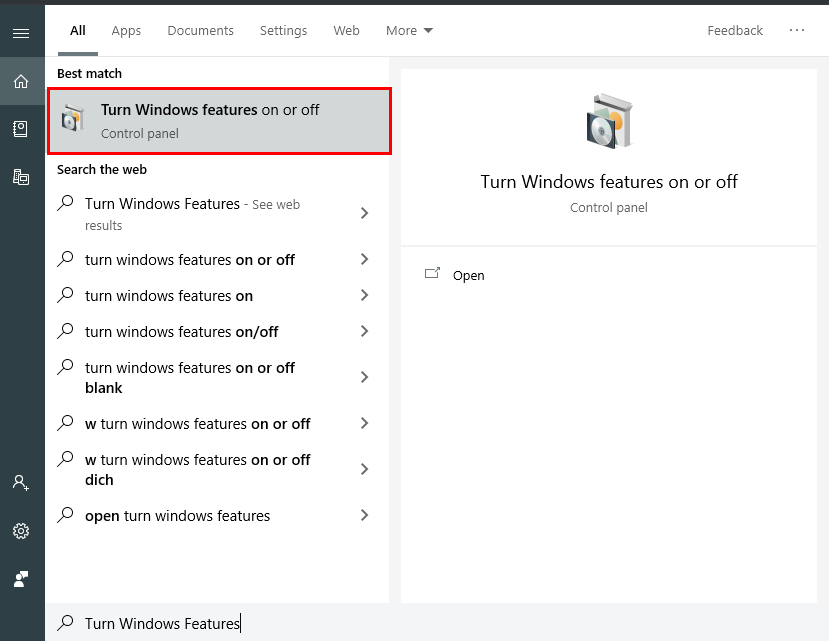The image size is (829, 641).
Task: Select the Home icon in the left sidebar
Action: [x=21, y=81]
